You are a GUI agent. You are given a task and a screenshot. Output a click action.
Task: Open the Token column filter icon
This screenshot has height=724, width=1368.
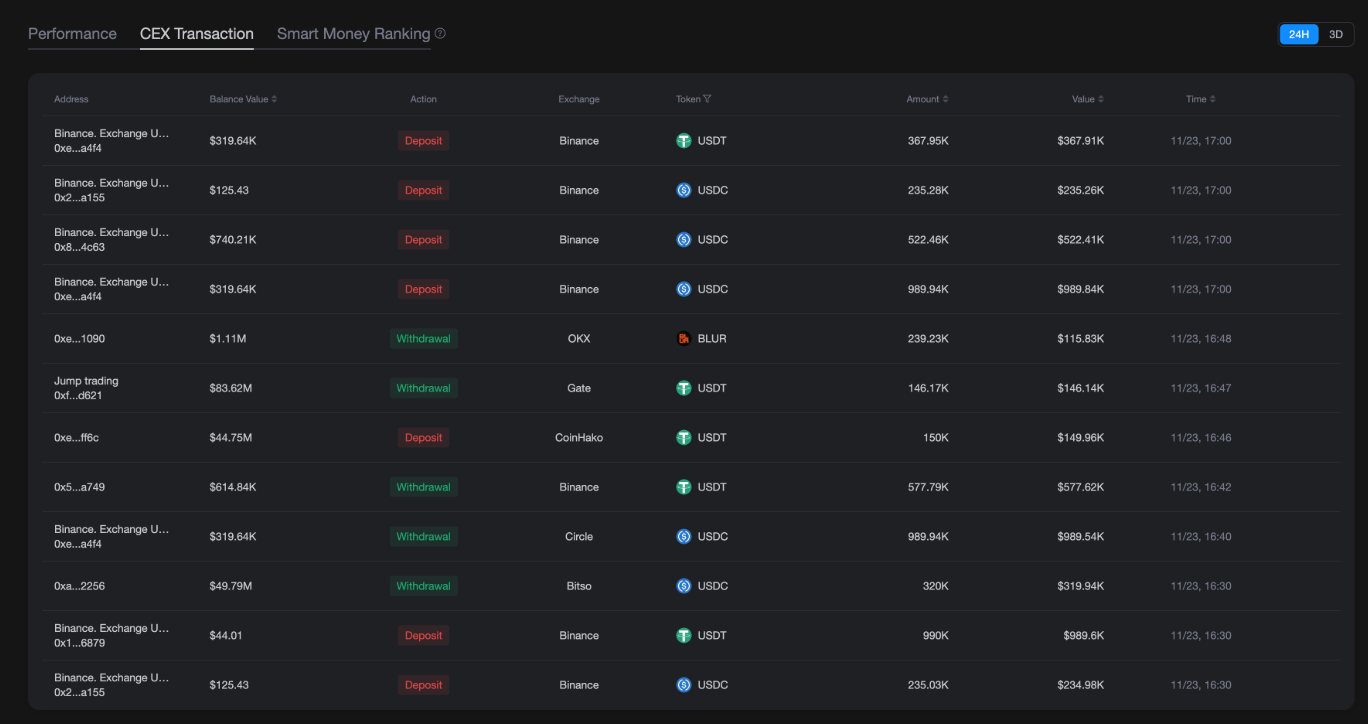708,99
